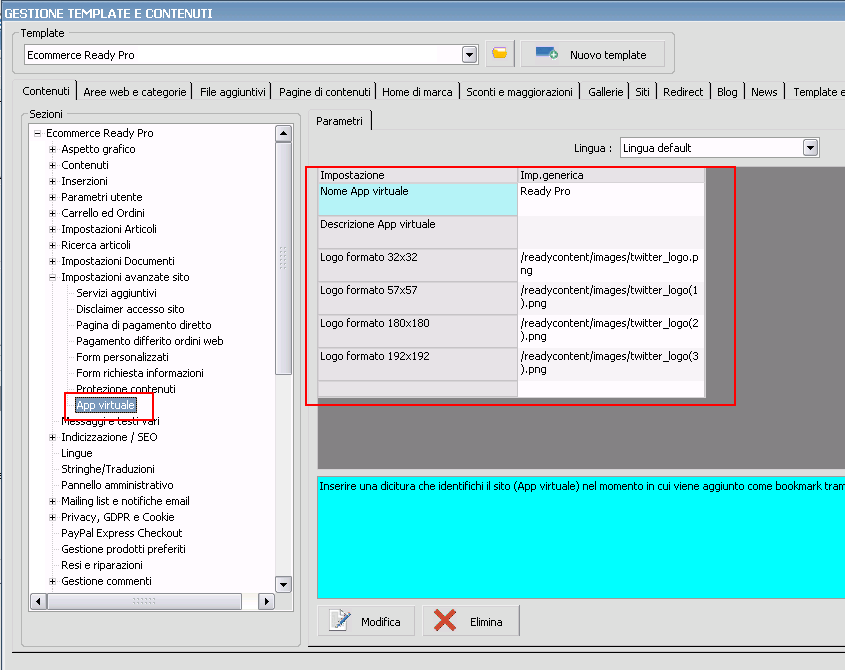Viewport: 845px width, 670px height.
Task: Select the Logo formato 32x32 row
Action: (418, 265)
